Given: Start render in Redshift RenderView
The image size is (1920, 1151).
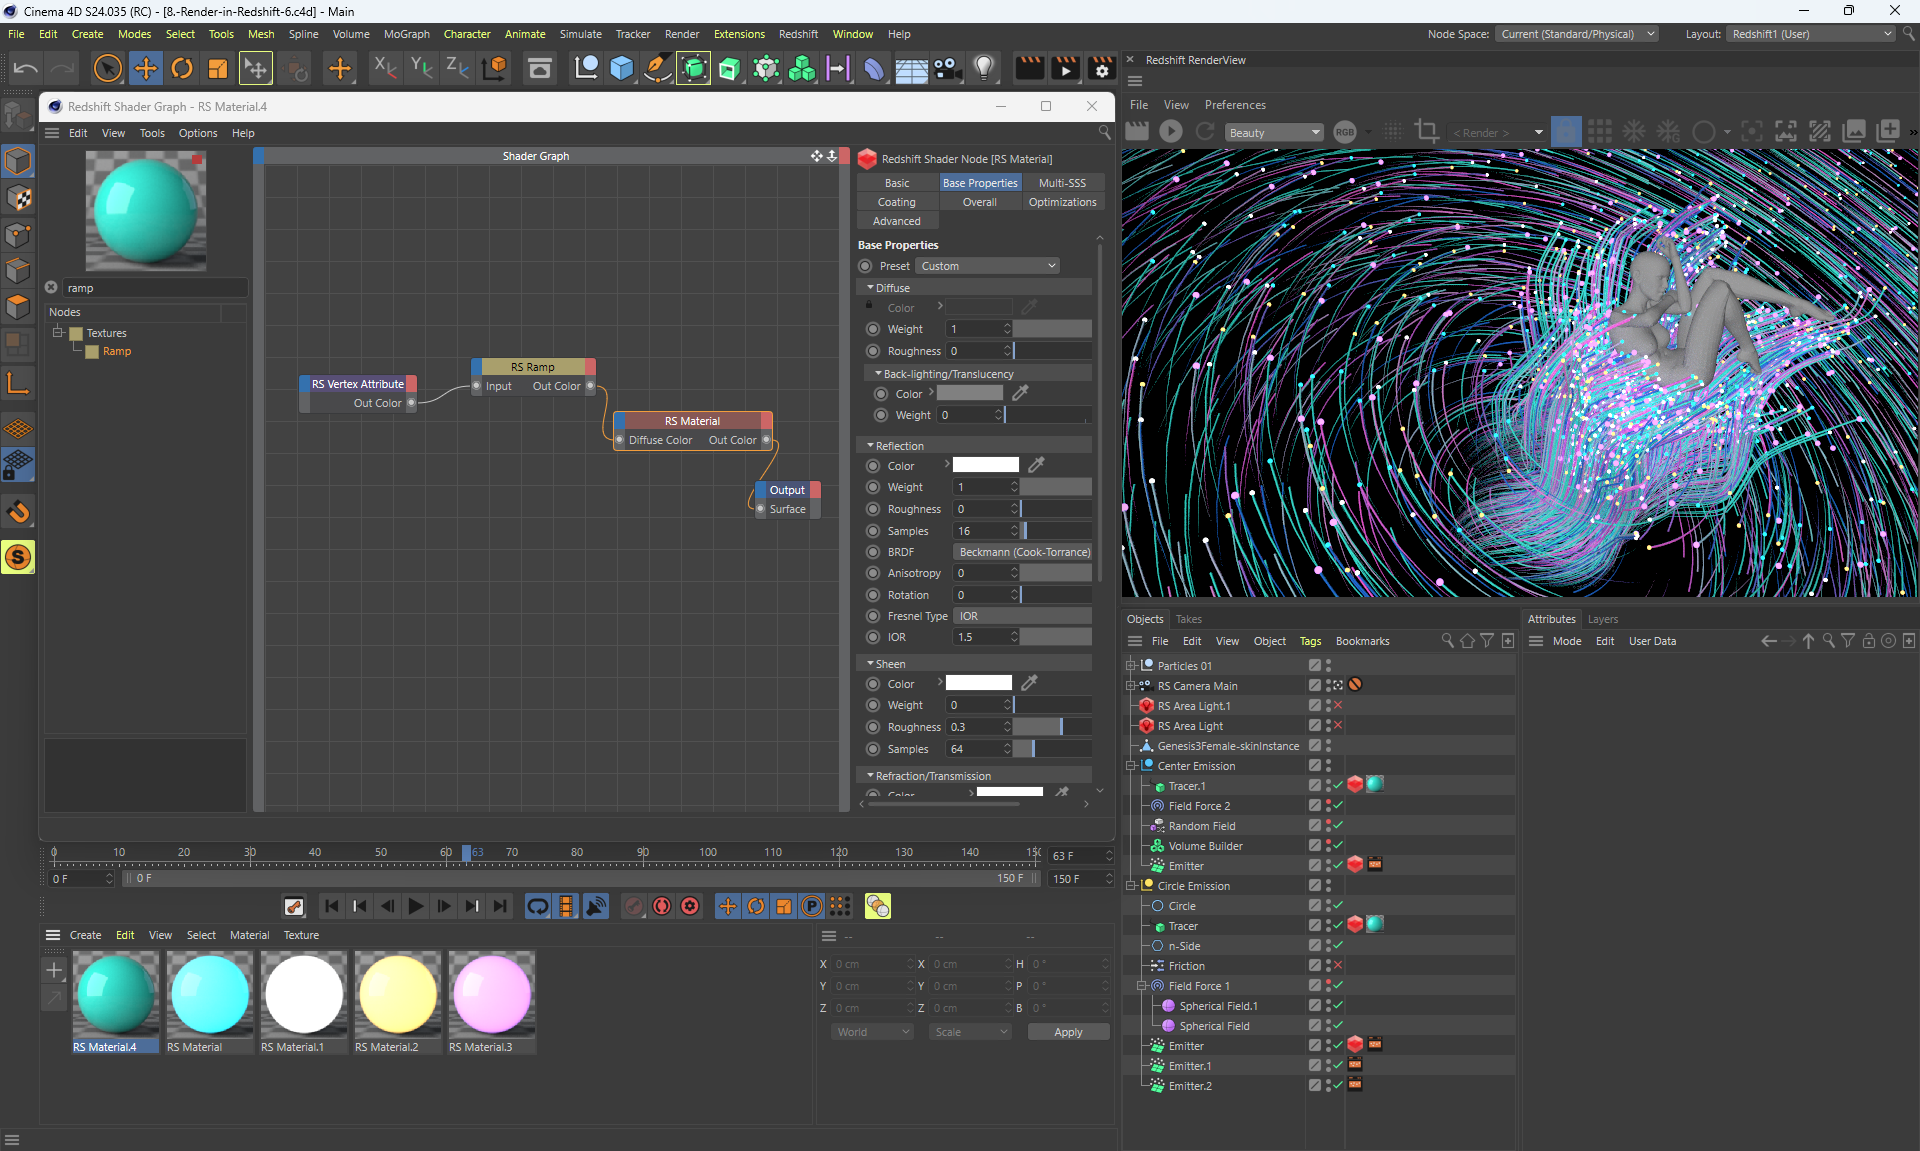Looking at the screenshot, I should (x=1171, y=132).
